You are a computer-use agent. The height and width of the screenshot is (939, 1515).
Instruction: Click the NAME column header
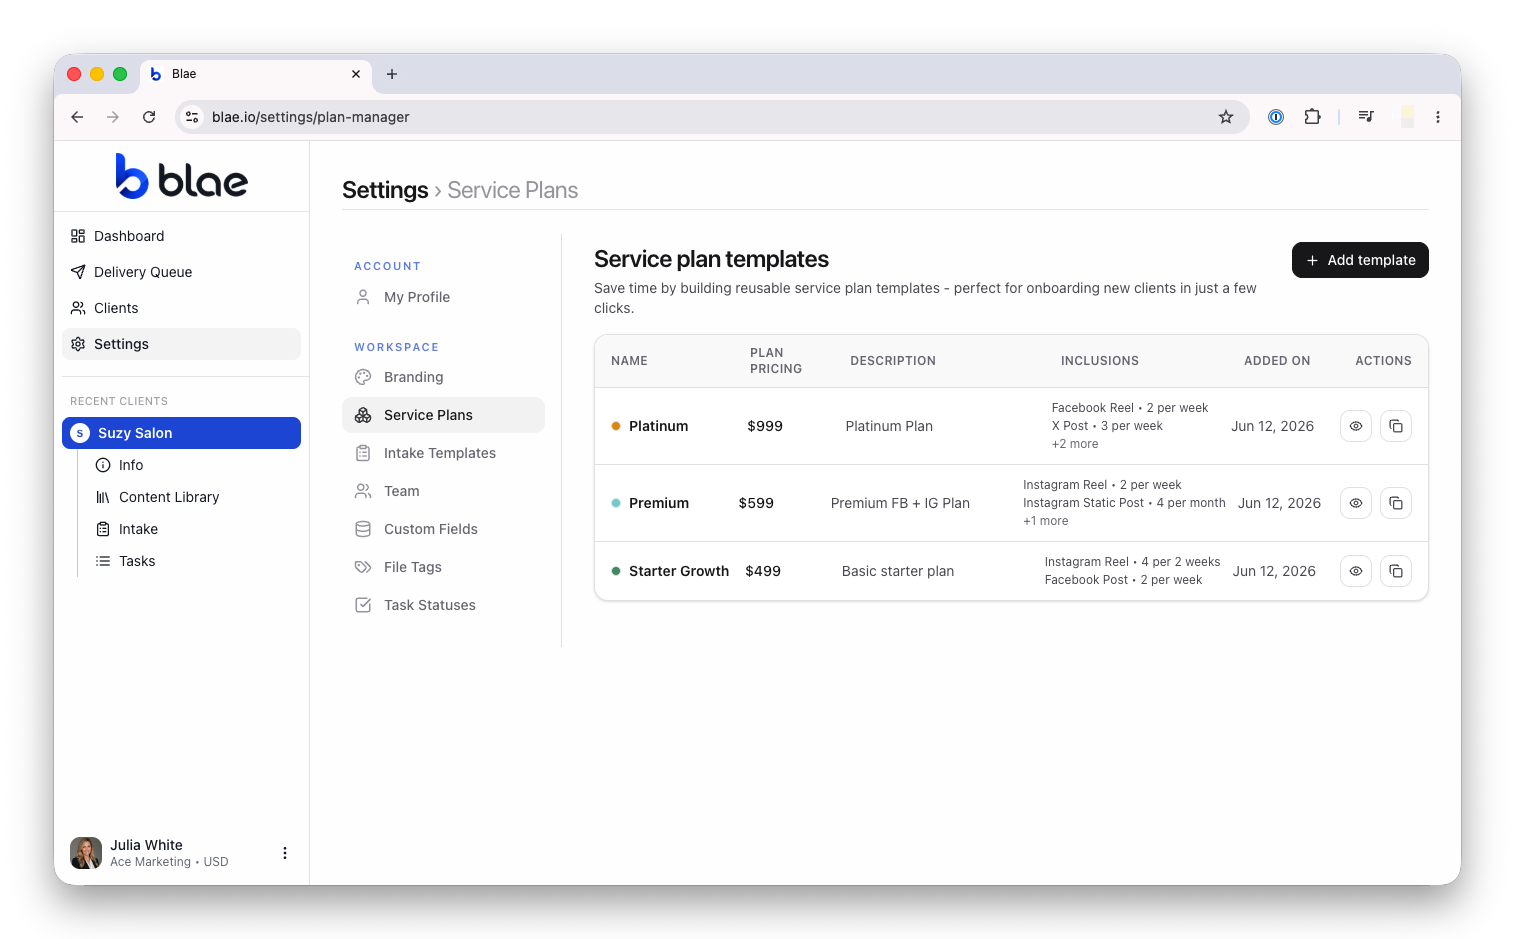click(629, 361)
